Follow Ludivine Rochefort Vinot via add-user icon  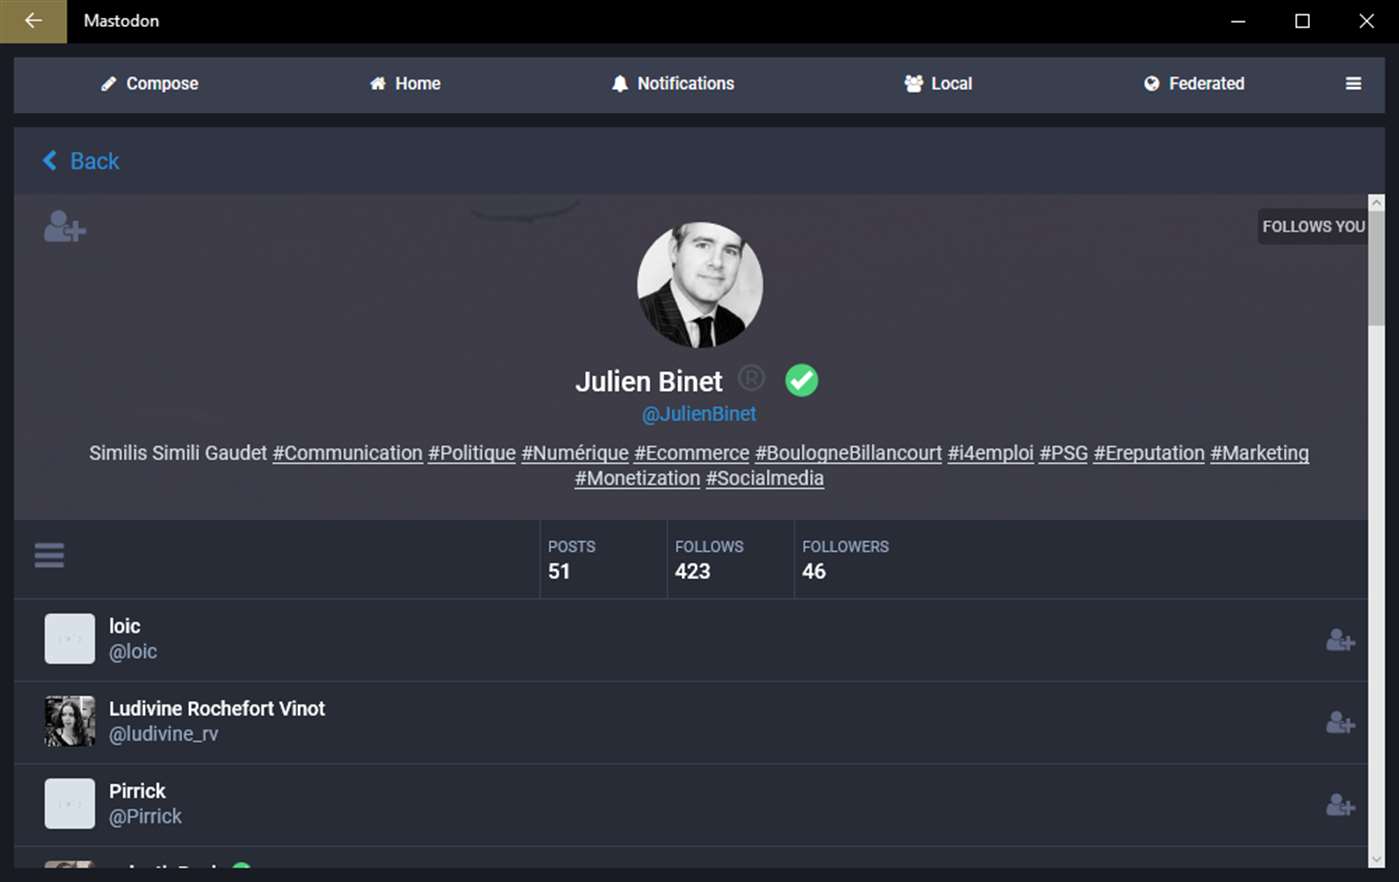(x=1340, y=723)
